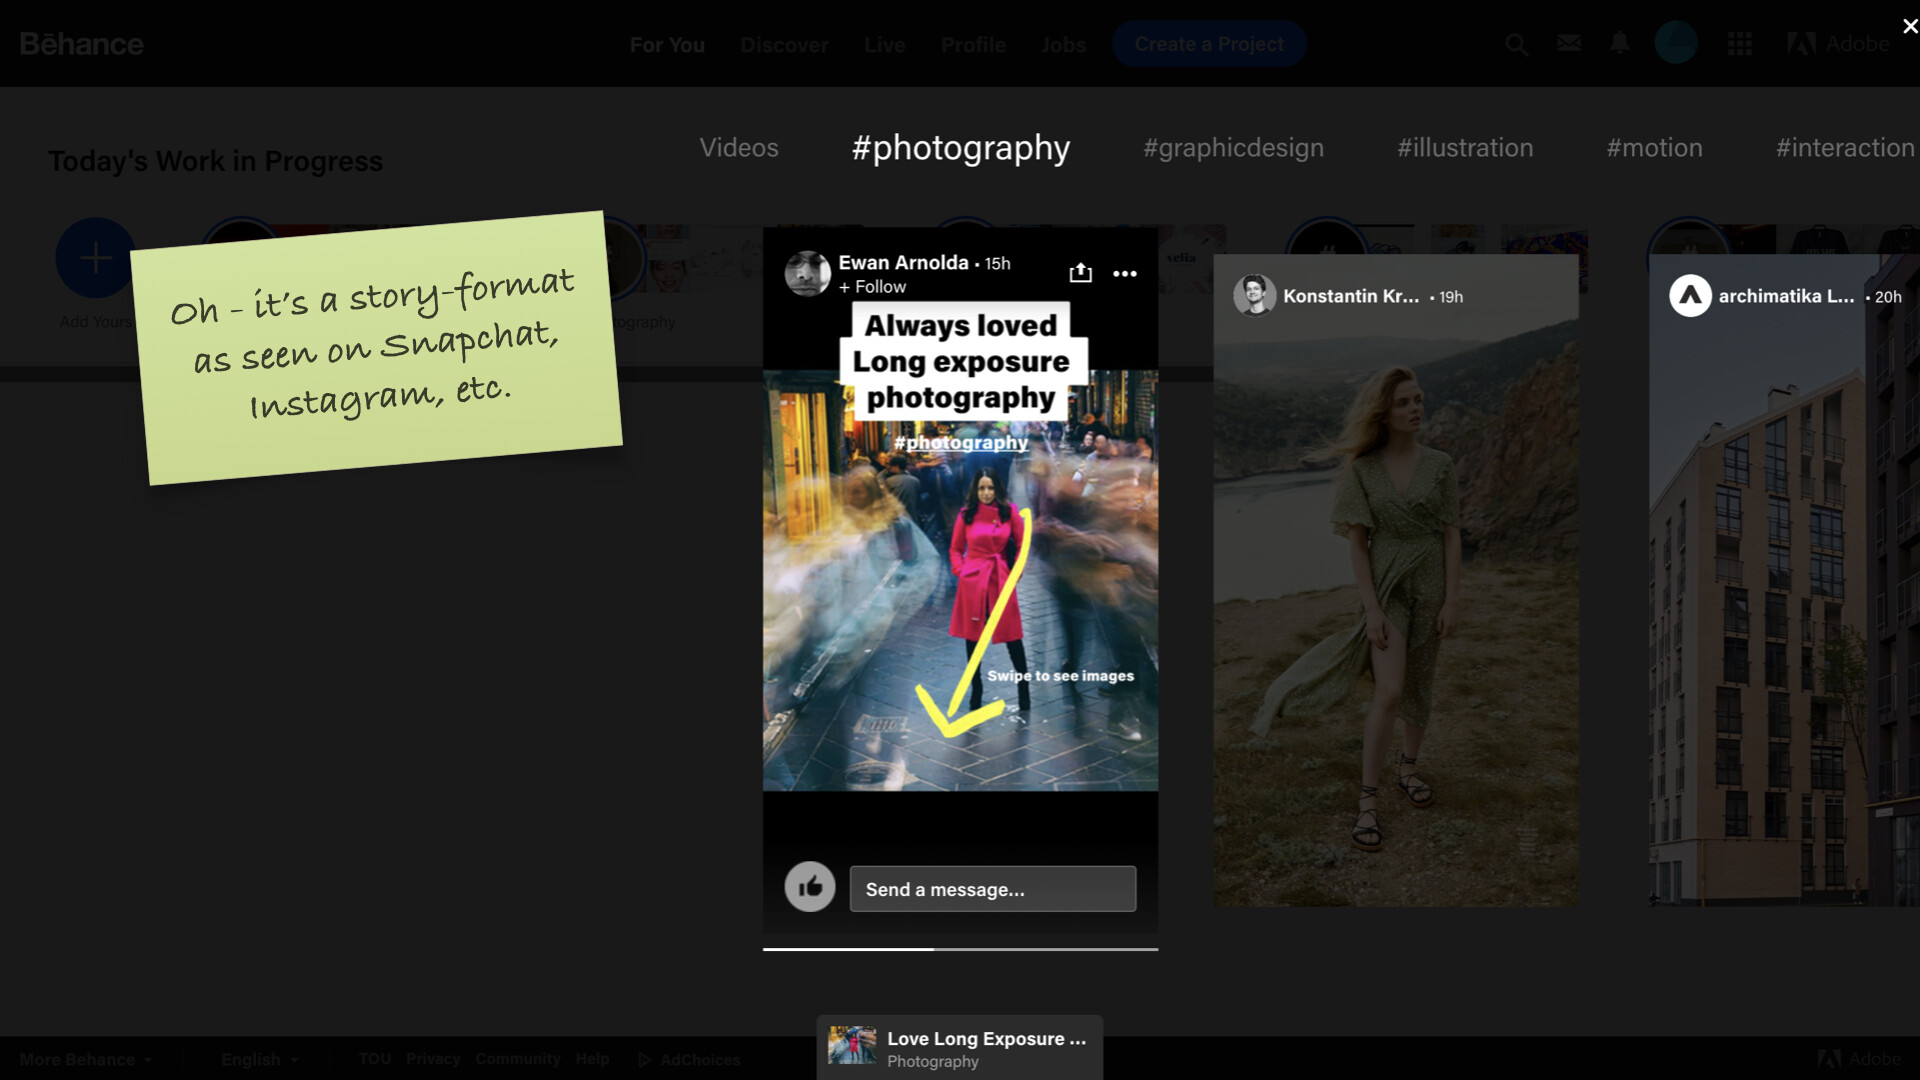The height and width of the screenshot is (1080, 1920).
Task: Click the #photography hashtag link in the story
Action: click(x=960, y=442)
